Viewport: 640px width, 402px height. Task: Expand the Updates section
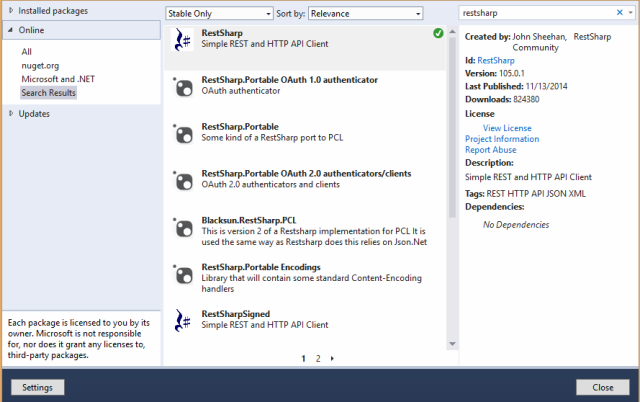(x=11, y=113)
